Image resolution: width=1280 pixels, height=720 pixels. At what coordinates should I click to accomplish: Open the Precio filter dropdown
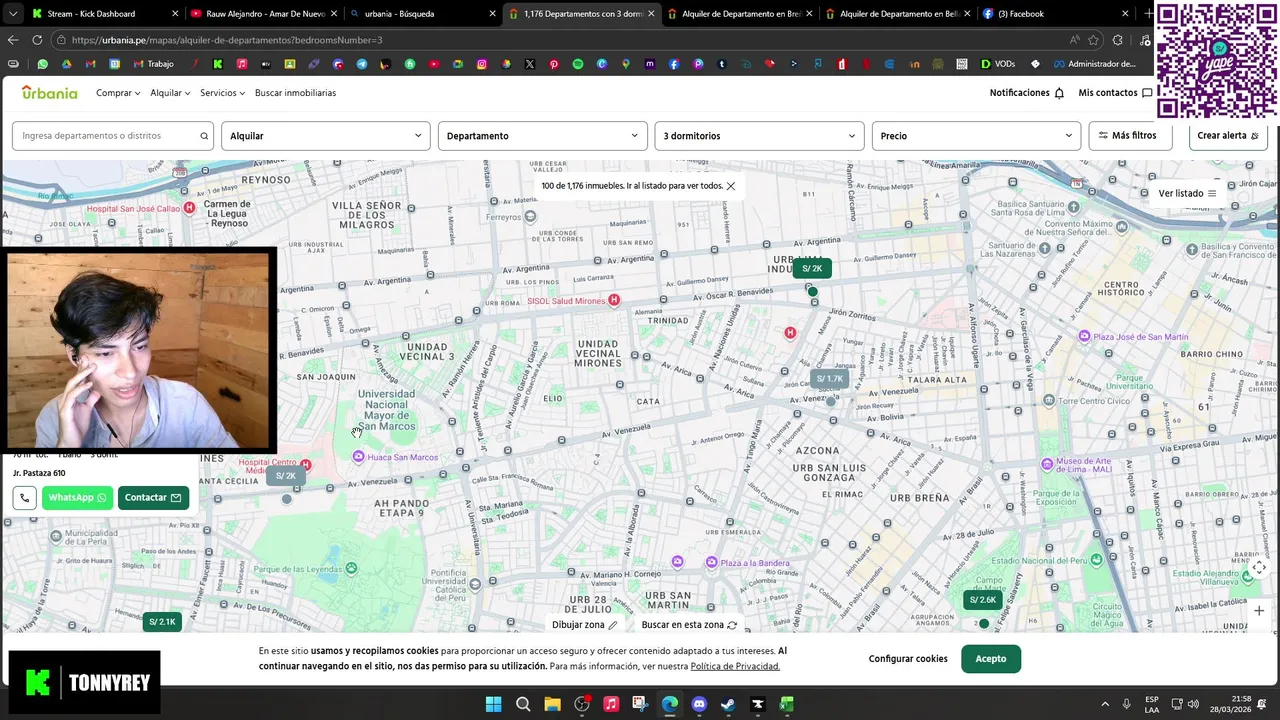coord(976,136)
